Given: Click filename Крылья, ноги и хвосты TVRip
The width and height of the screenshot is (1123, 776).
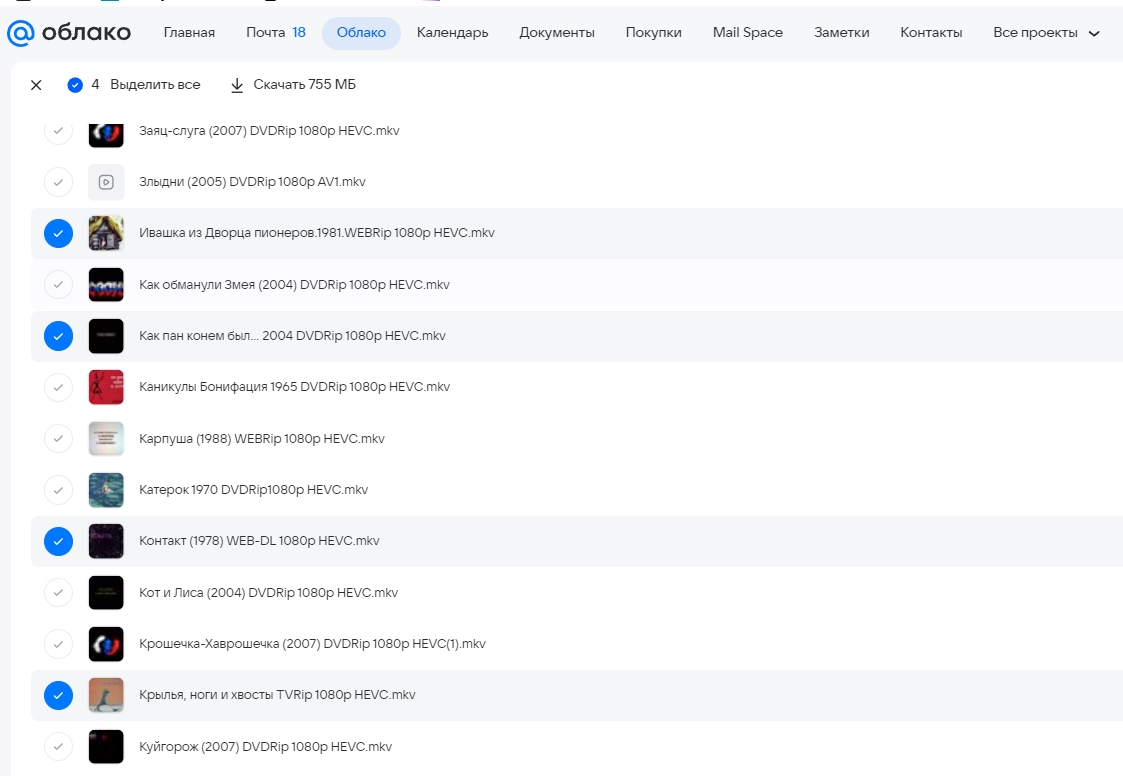Looking at the screenshot, I should tap(277, 694).
